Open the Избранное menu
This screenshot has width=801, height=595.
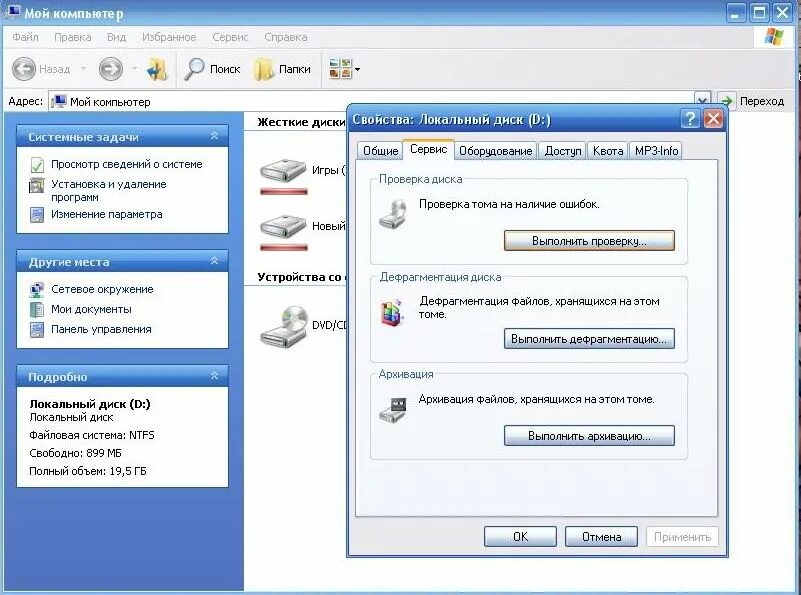[169, 37]
